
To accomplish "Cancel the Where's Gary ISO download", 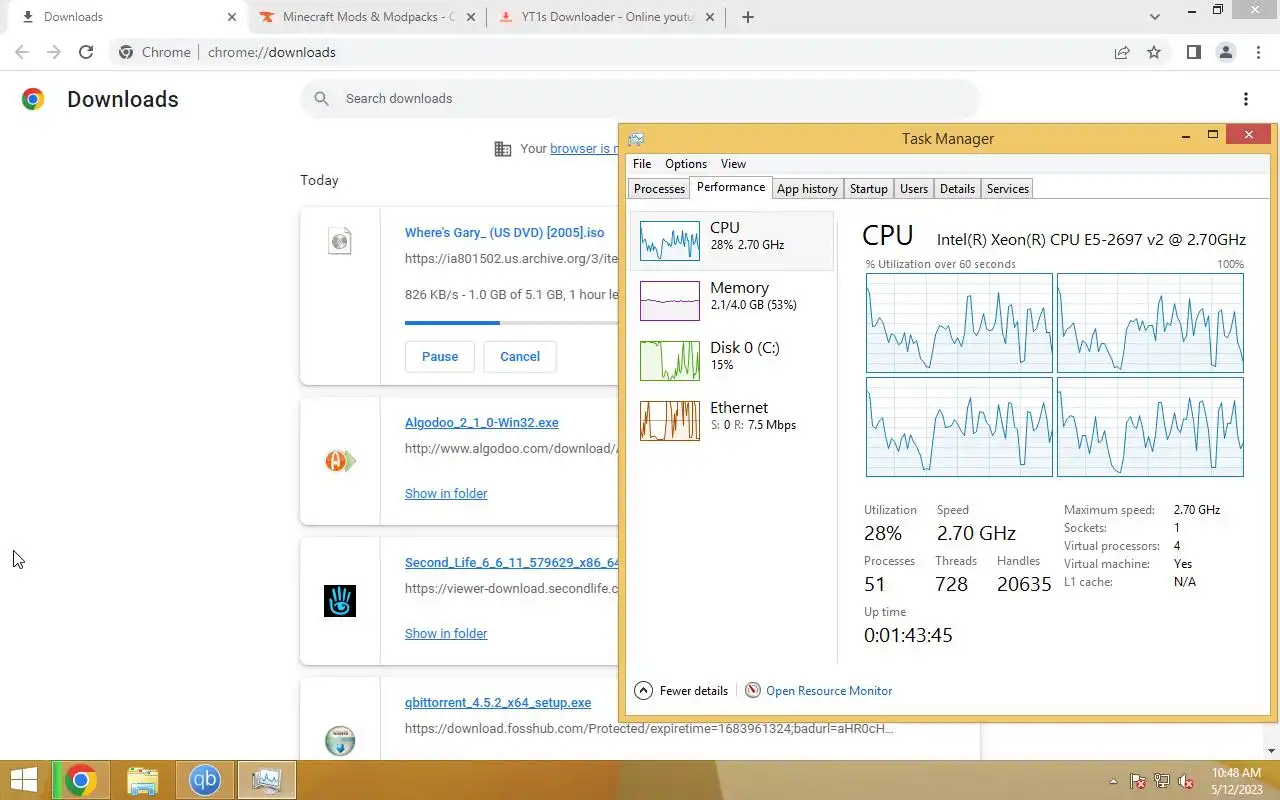I will pyautogui.click(x=520, y=356).
